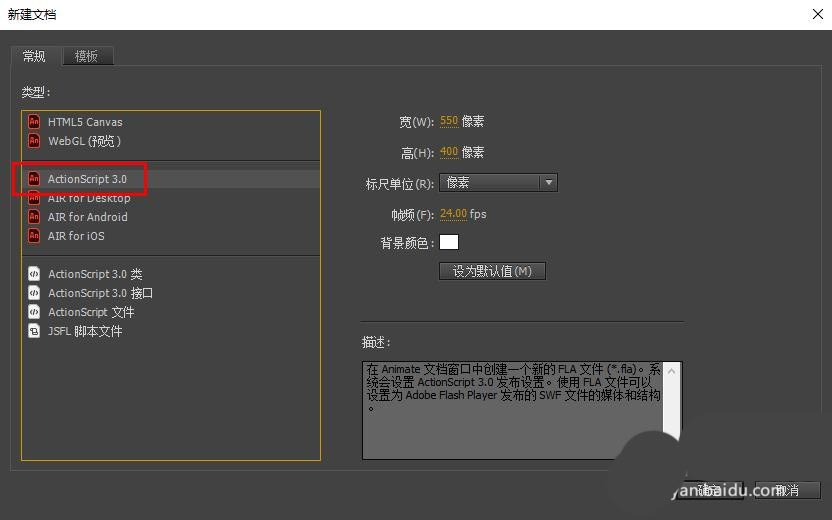Pick AIR for Android document type
Screen dimensions: 832x520
pyautogui.click(x=88, y=217)
